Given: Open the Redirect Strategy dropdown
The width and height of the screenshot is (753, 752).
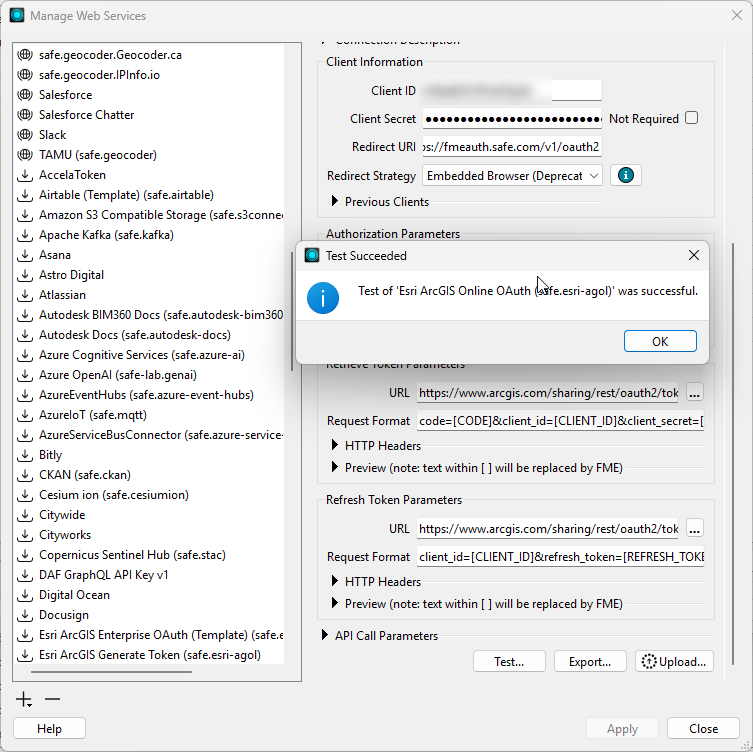Looking at the screenshot, I should tap(512, 176).
